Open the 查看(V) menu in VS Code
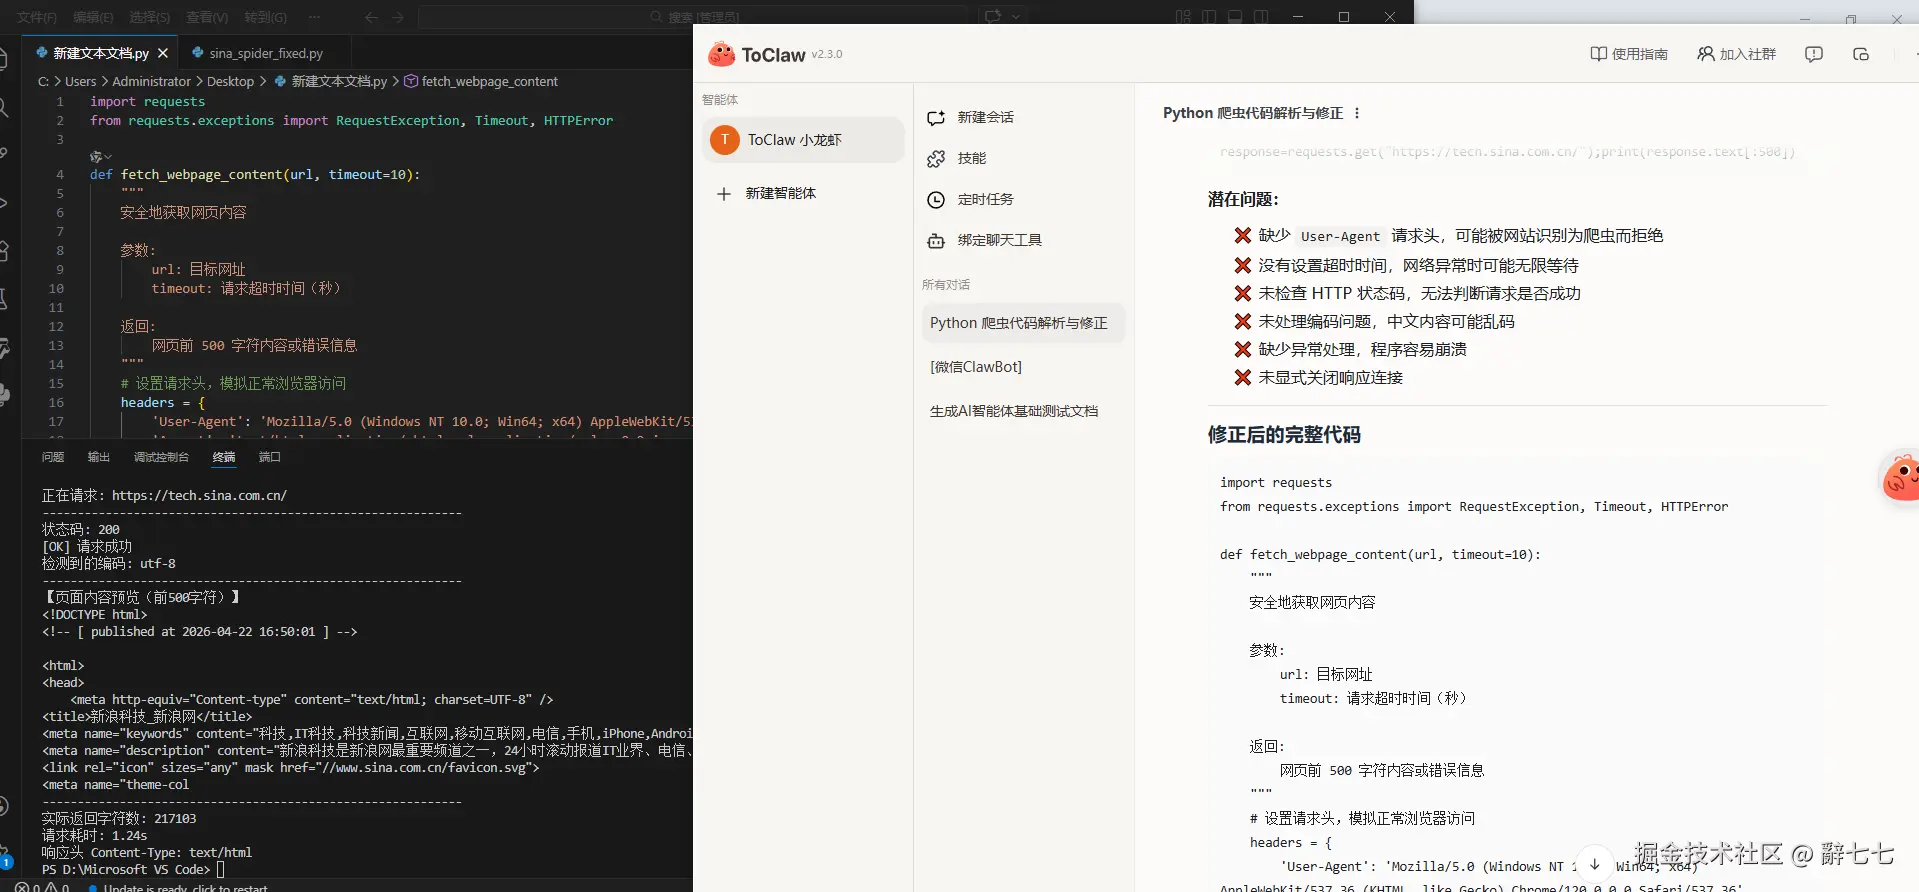 [x=207, y=17]
